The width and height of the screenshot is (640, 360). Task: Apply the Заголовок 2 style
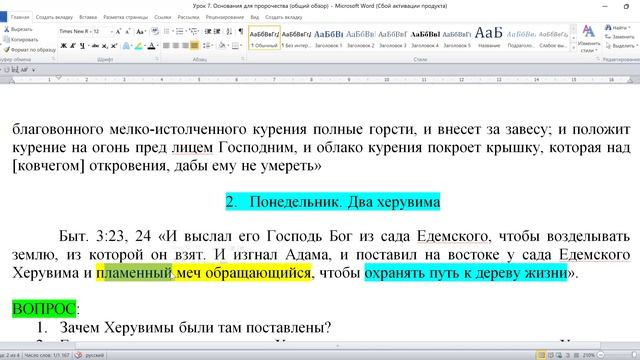[x=360, y=39]
